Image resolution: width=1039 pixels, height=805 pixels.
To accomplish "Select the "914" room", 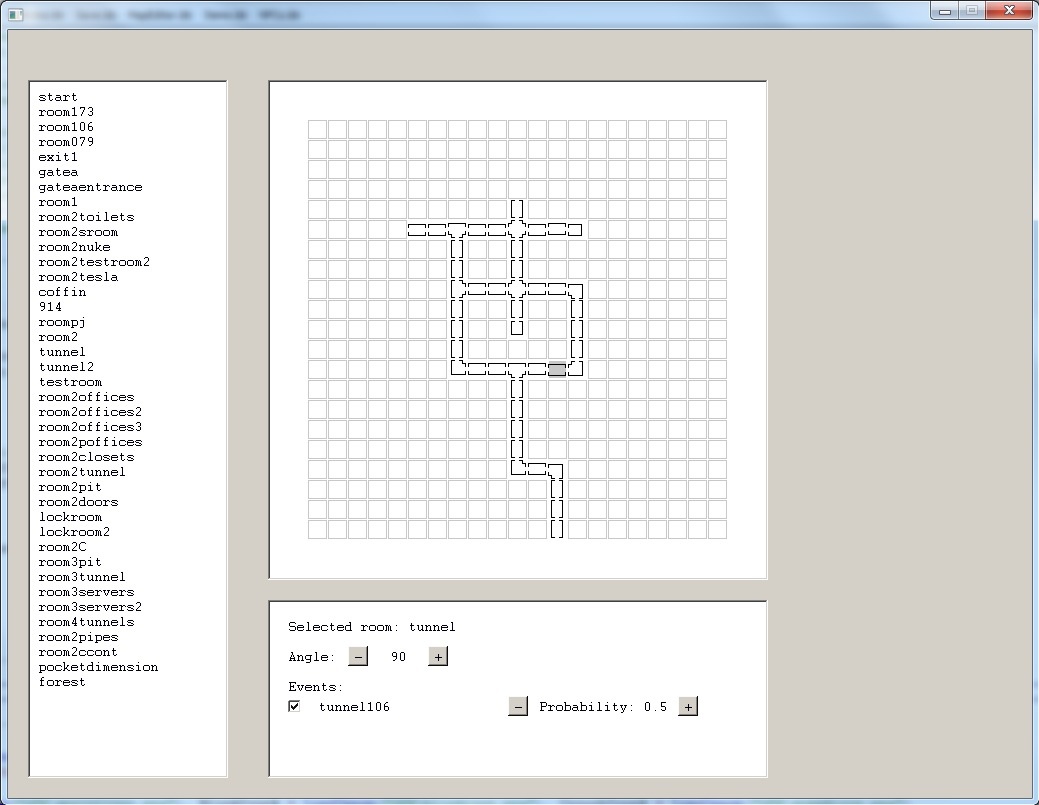I will [50, 307].
